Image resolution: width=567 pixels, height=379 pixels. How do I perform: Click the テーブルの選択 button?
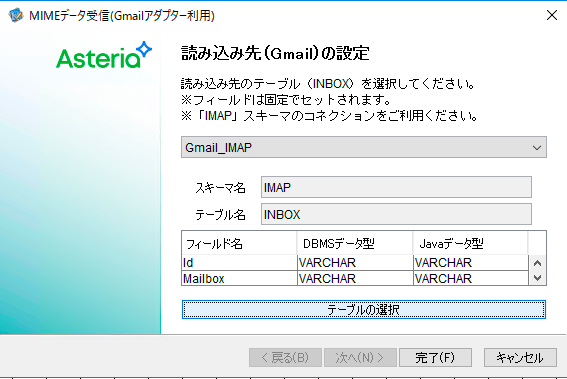364,310
